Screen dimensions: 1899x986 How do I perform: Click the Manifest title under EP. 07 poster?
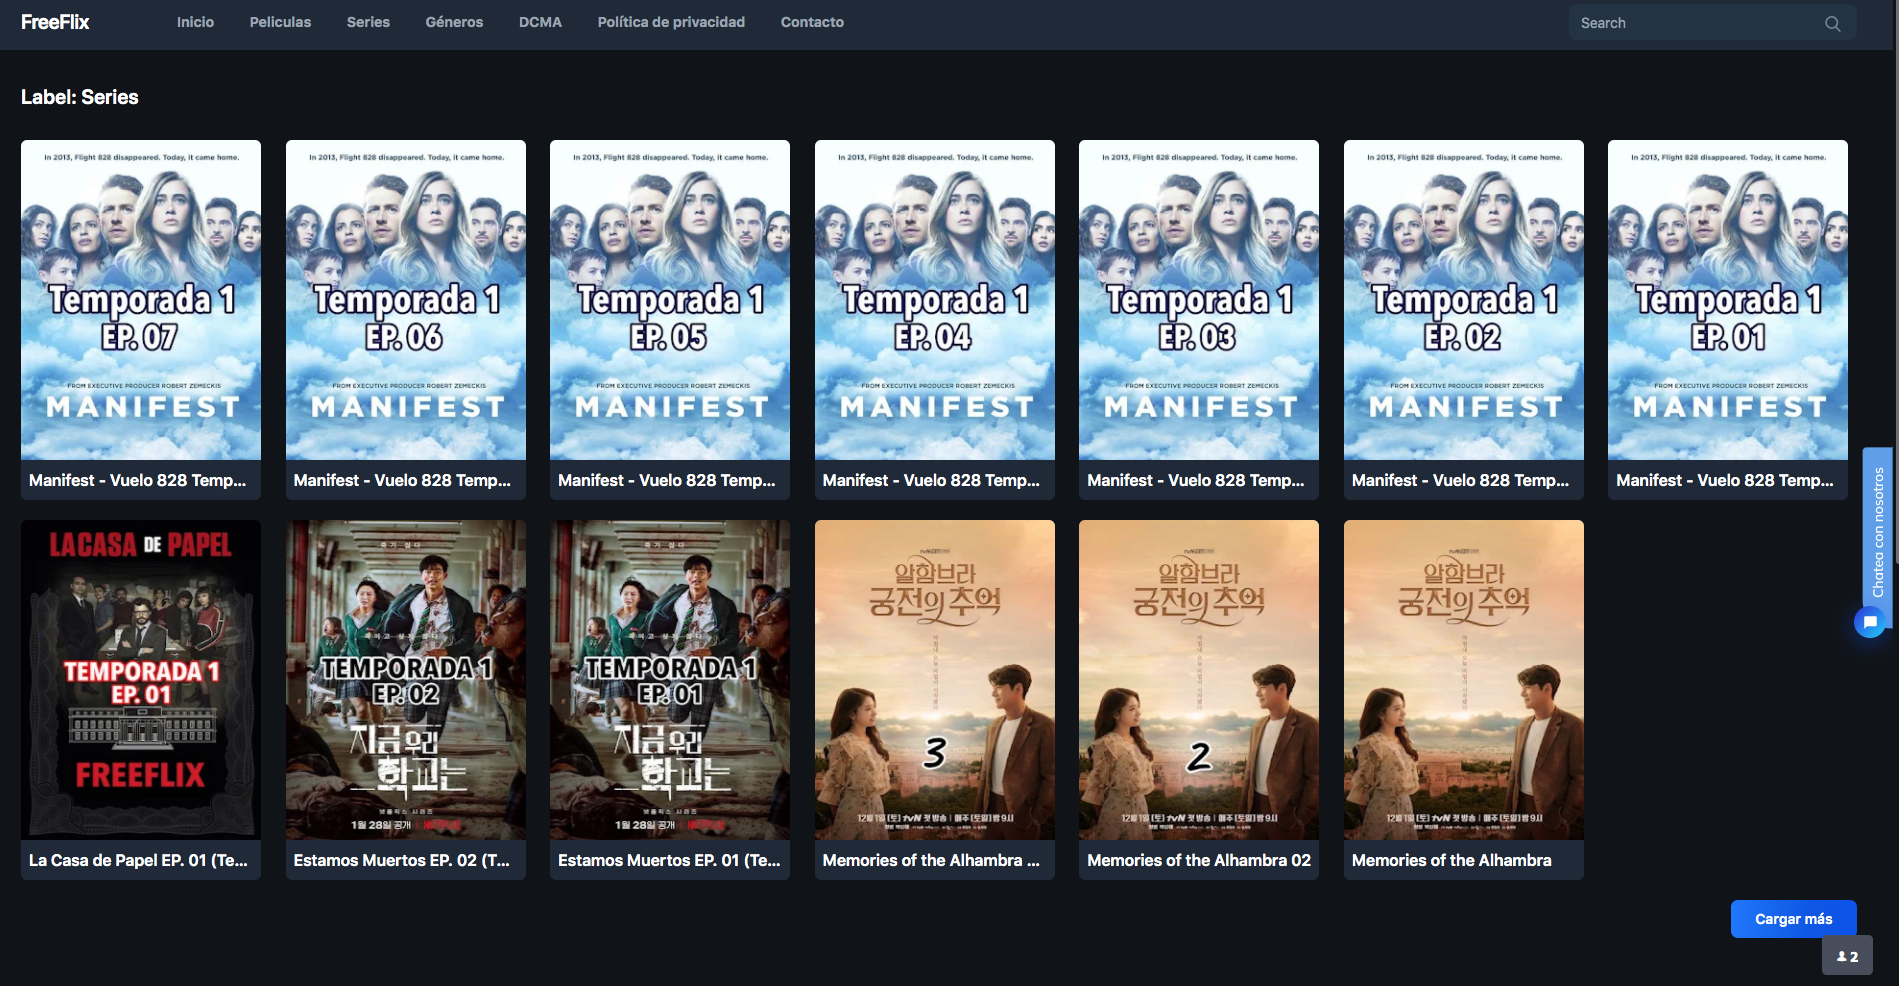[x=138, y=480]
